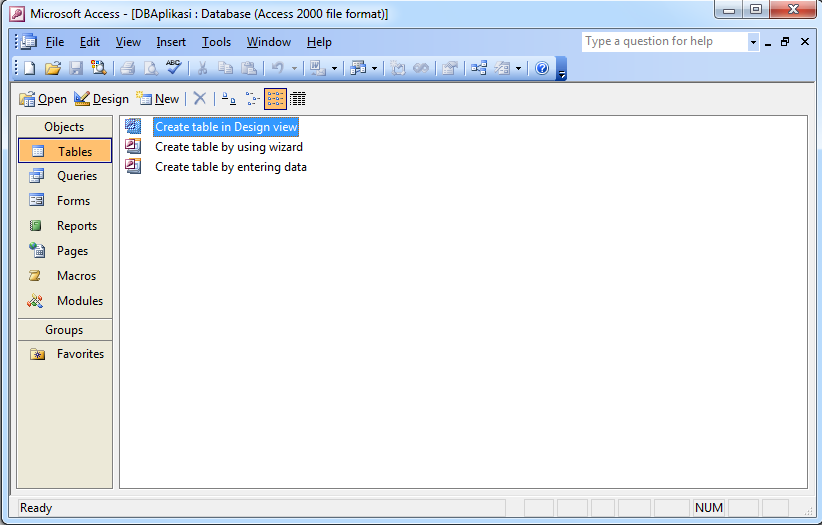Screen dimensions: 822x525
Task: Select 'Create table by using wizard'
Action: [229, 147]
